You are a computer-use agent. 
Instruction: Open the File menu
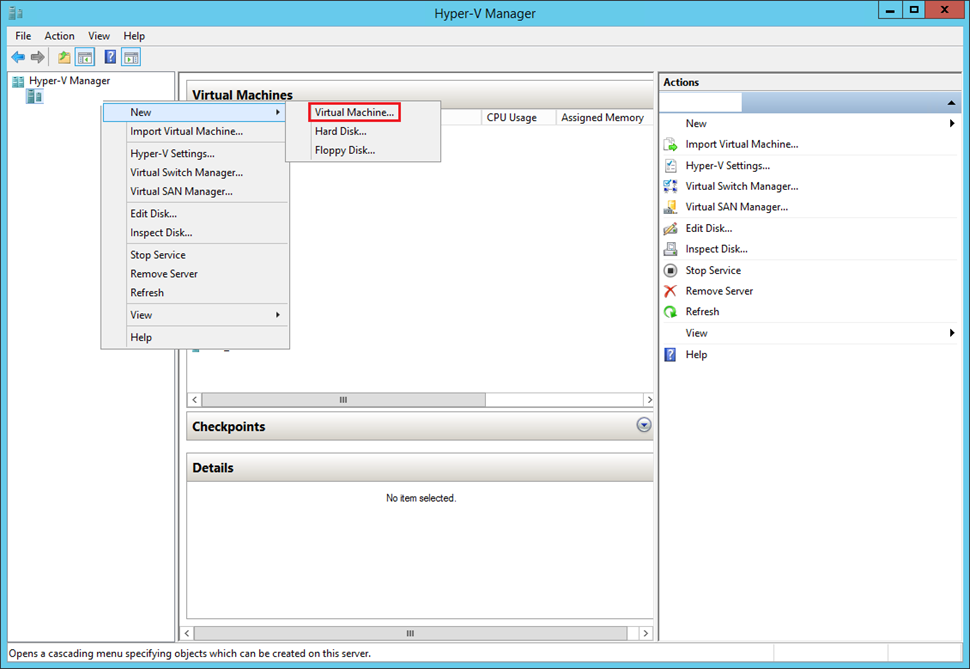(24, 36)
